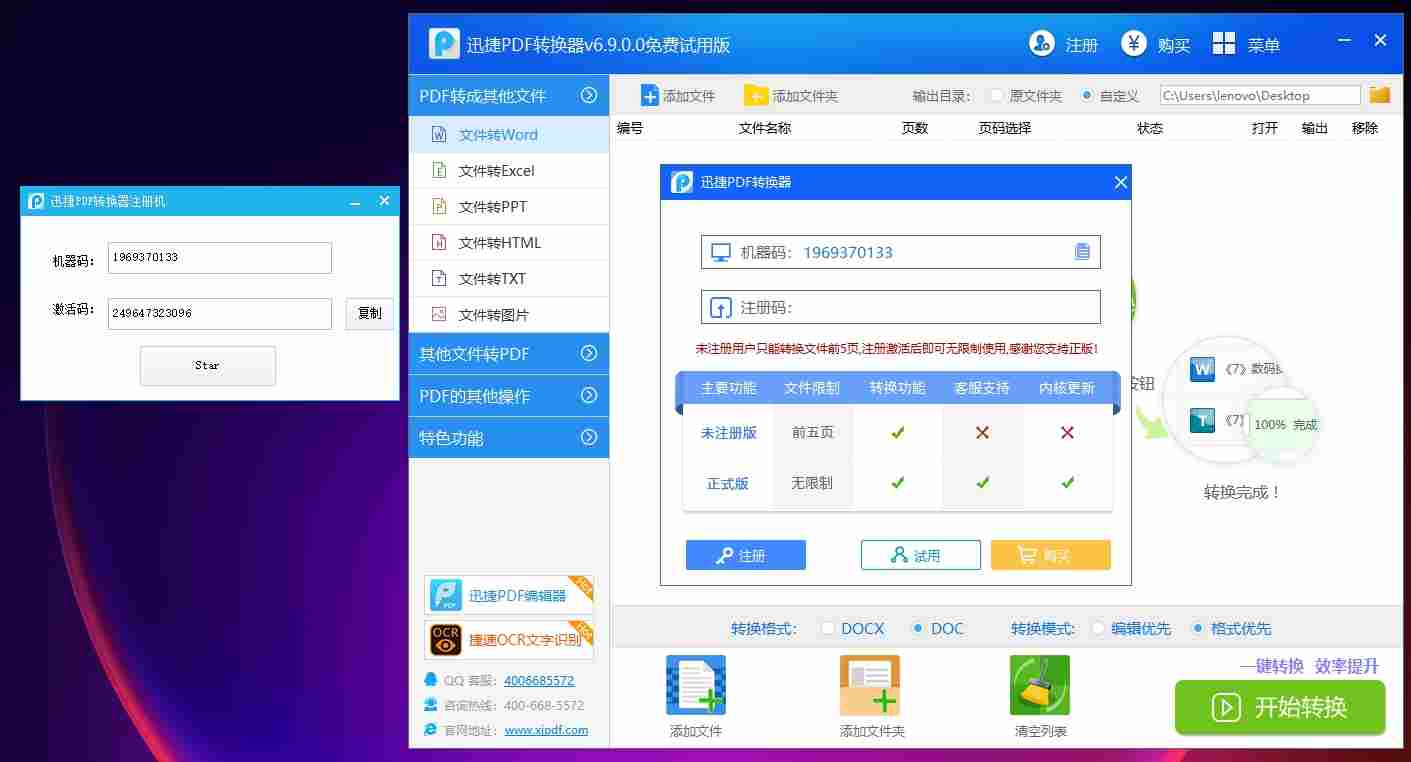Viewport: 1411px width, 762px height.
Task: Click the TXT icon beside 文件转TXT
Action: point(438,278)
